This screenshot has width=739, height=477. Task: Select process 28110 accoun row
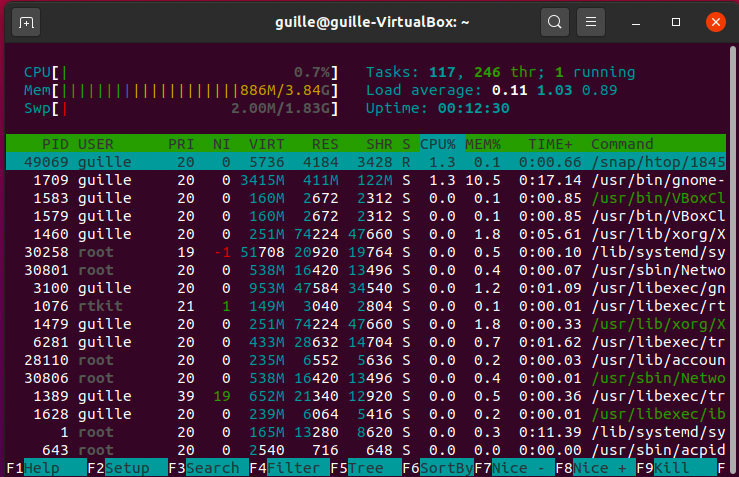(366, 360)
